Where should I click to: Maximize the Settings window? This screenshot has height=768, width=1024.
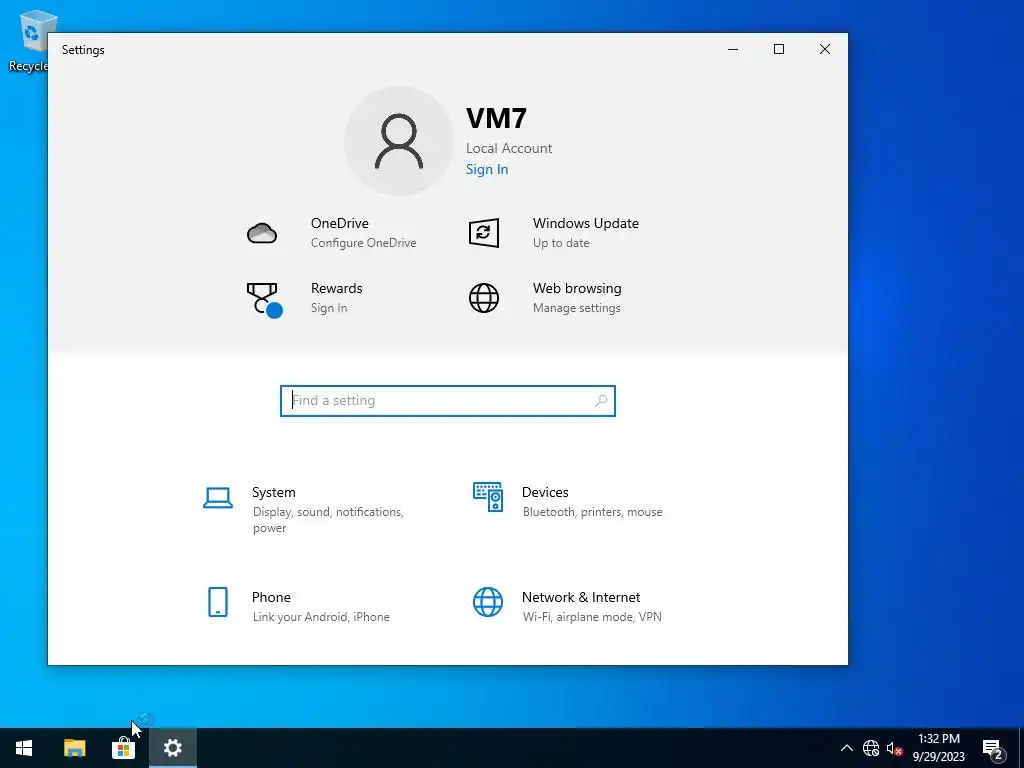coord(778,49)
